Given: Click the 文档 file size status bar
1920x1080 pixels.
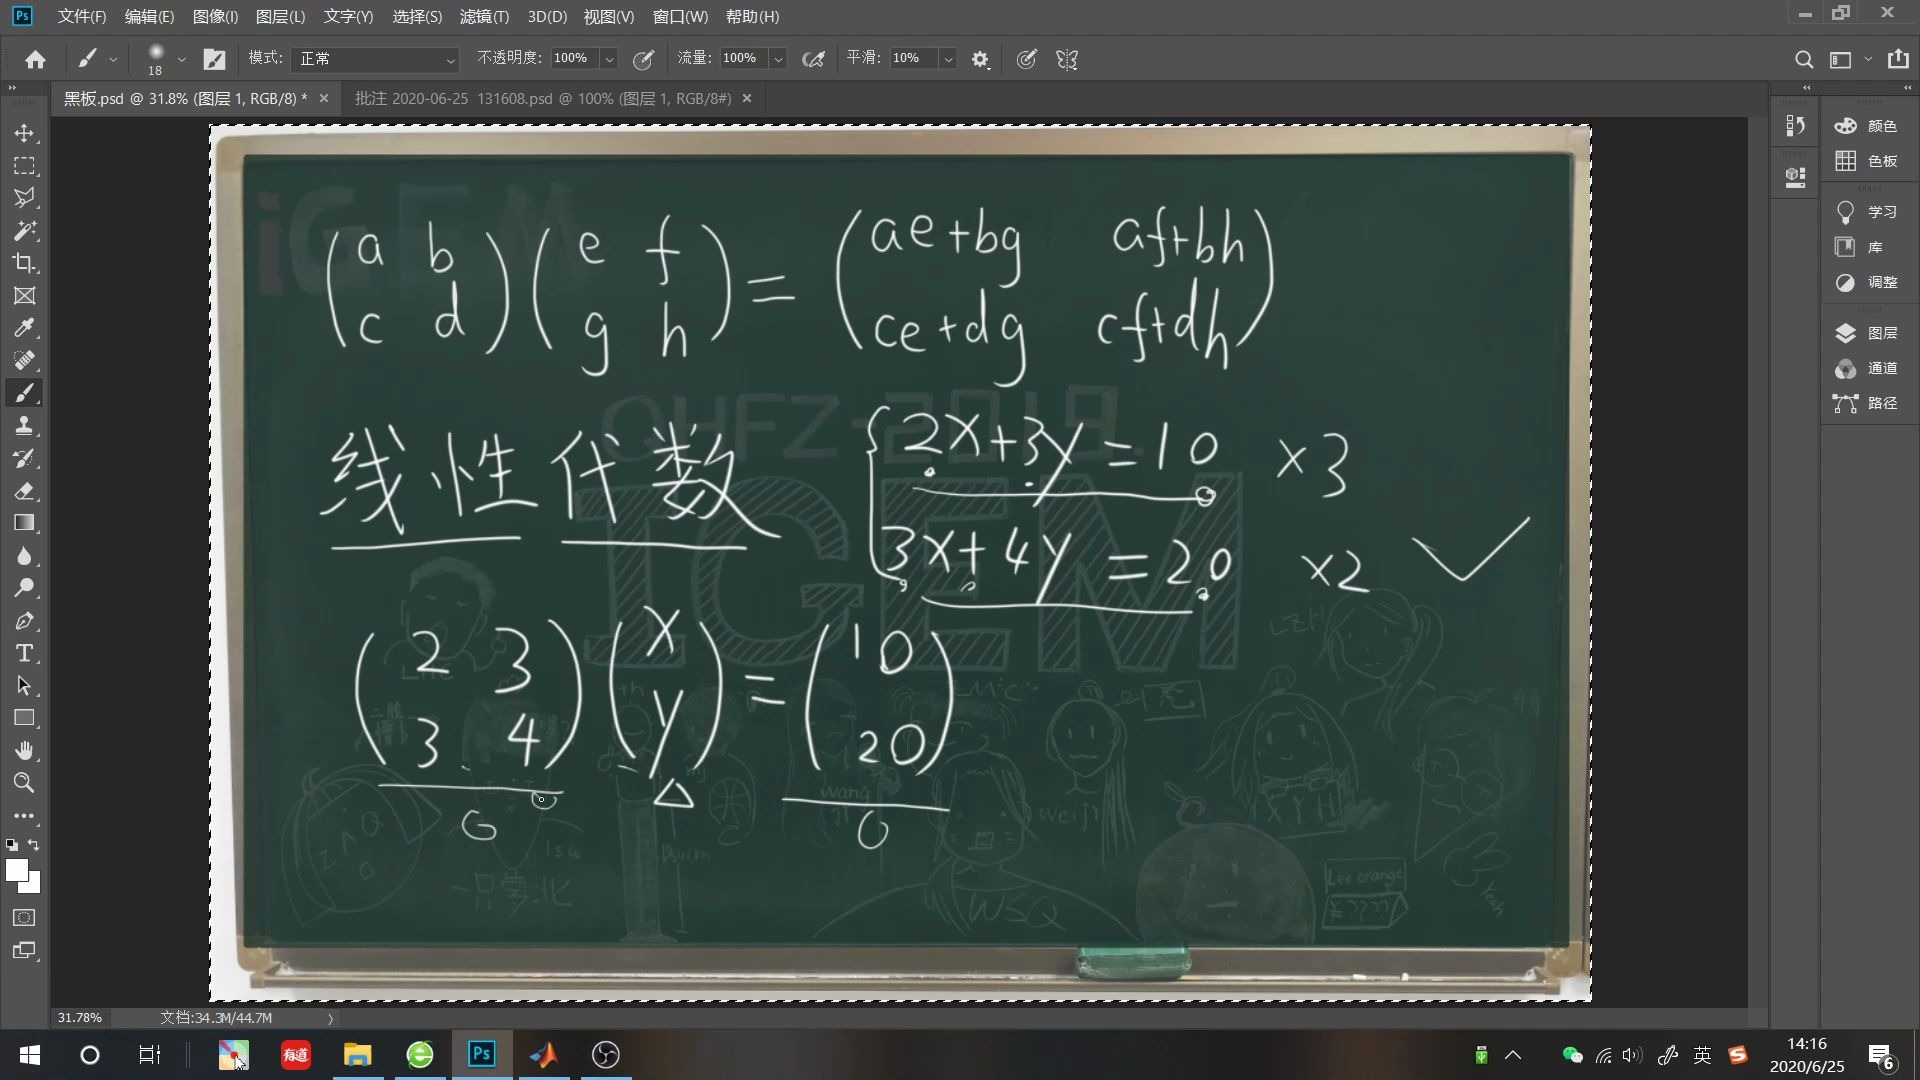Looking at the screenshot, I should click(216, 1018).
